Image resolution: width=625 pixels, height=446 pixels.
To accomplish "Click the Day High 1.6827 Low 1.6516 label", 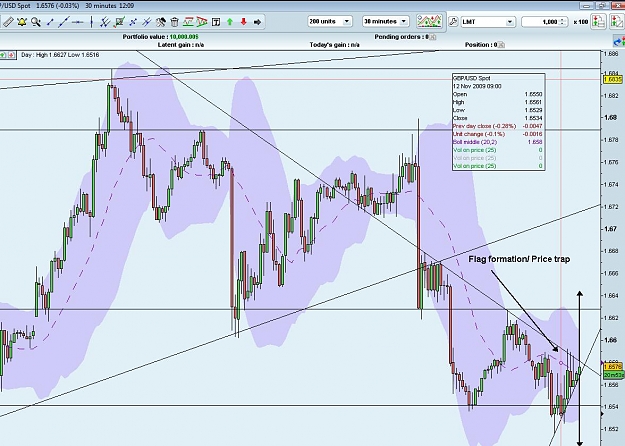I will coord(60,55).
